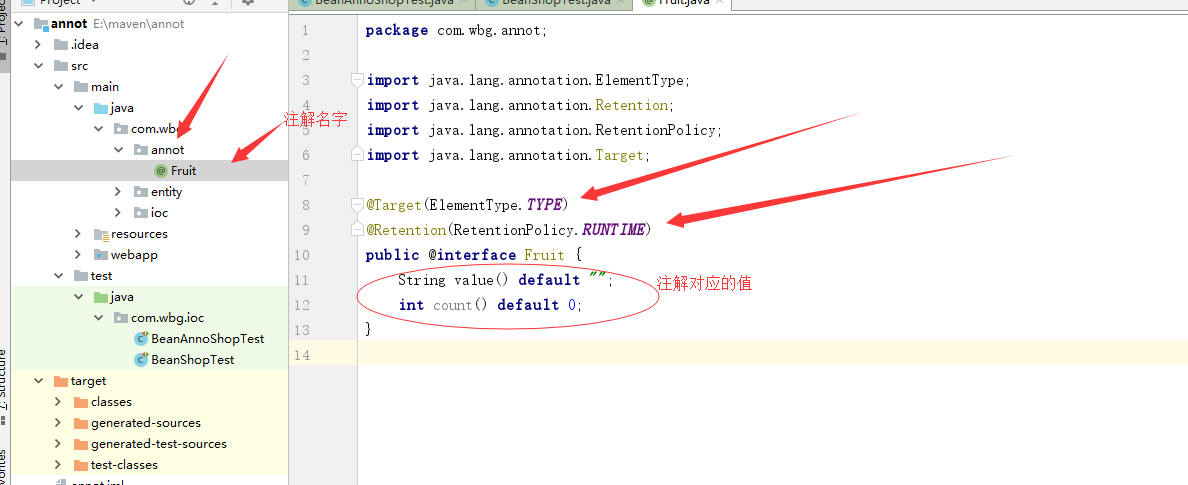Viewport: 1188px width, 485px height.
Task: Collapse the target folder
Action: click(38, 381)
